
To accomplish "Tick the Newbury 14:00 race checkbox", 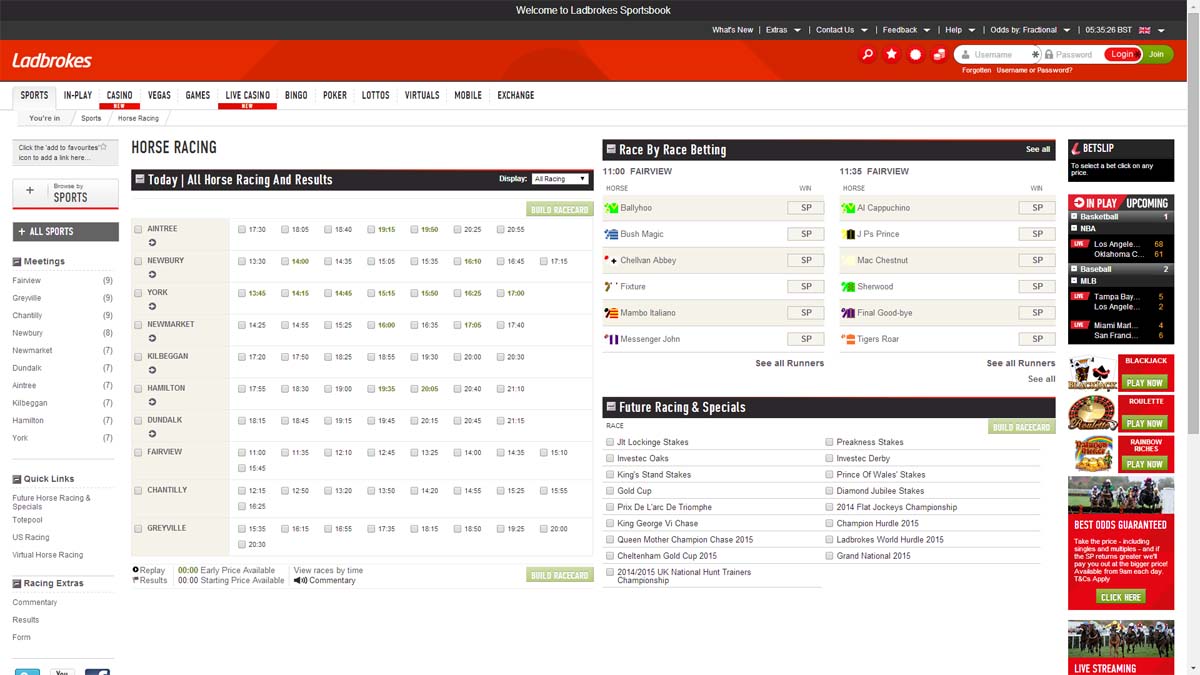I will click(x=285, y=262).
